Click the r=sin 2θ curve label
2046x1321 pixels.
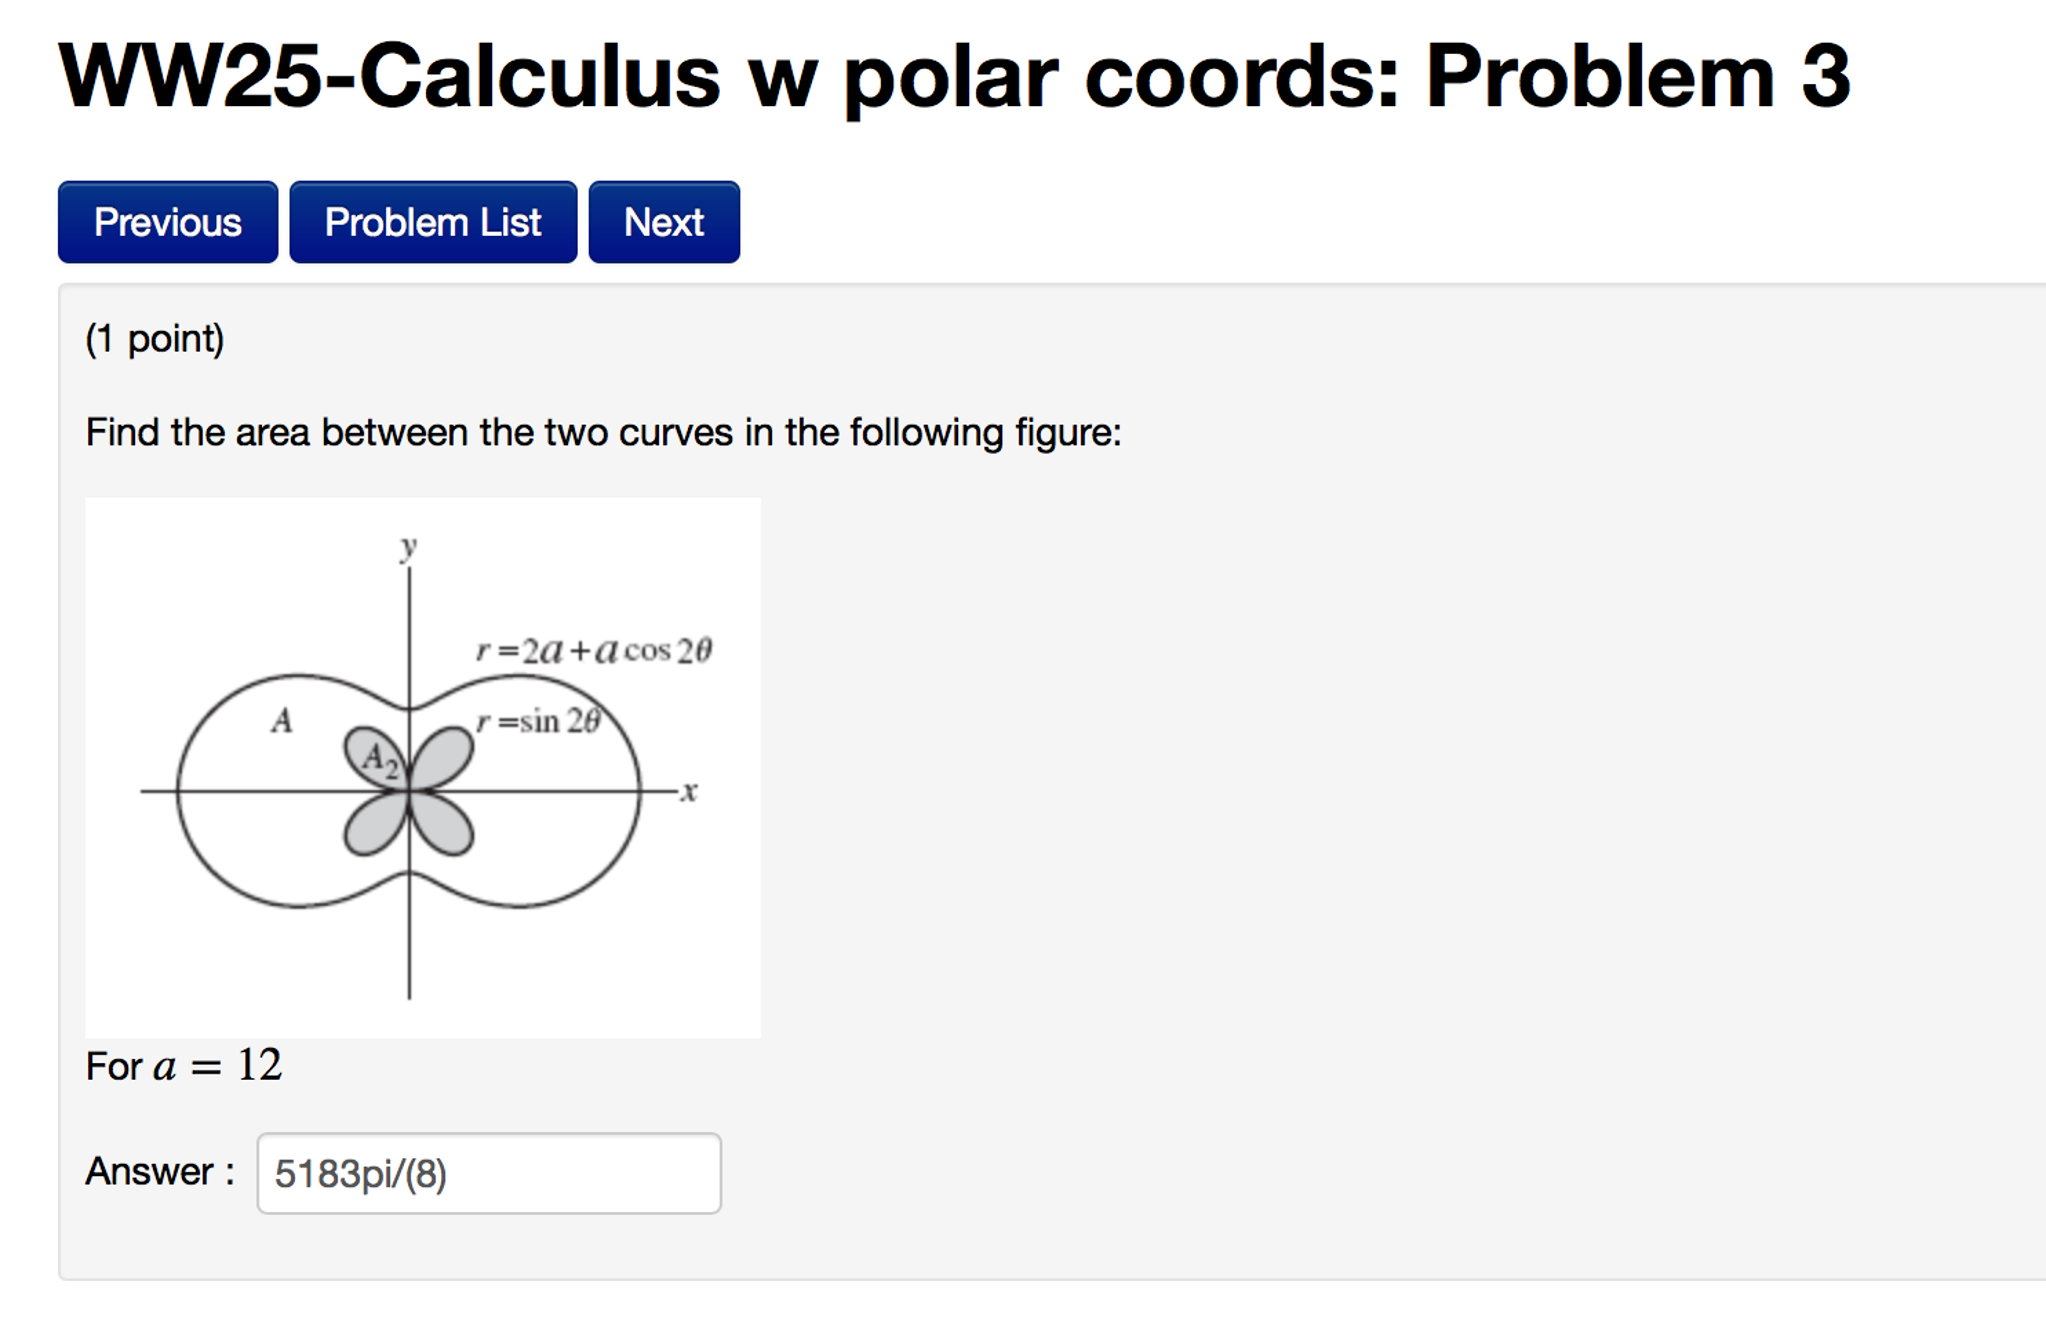point(538,721)
